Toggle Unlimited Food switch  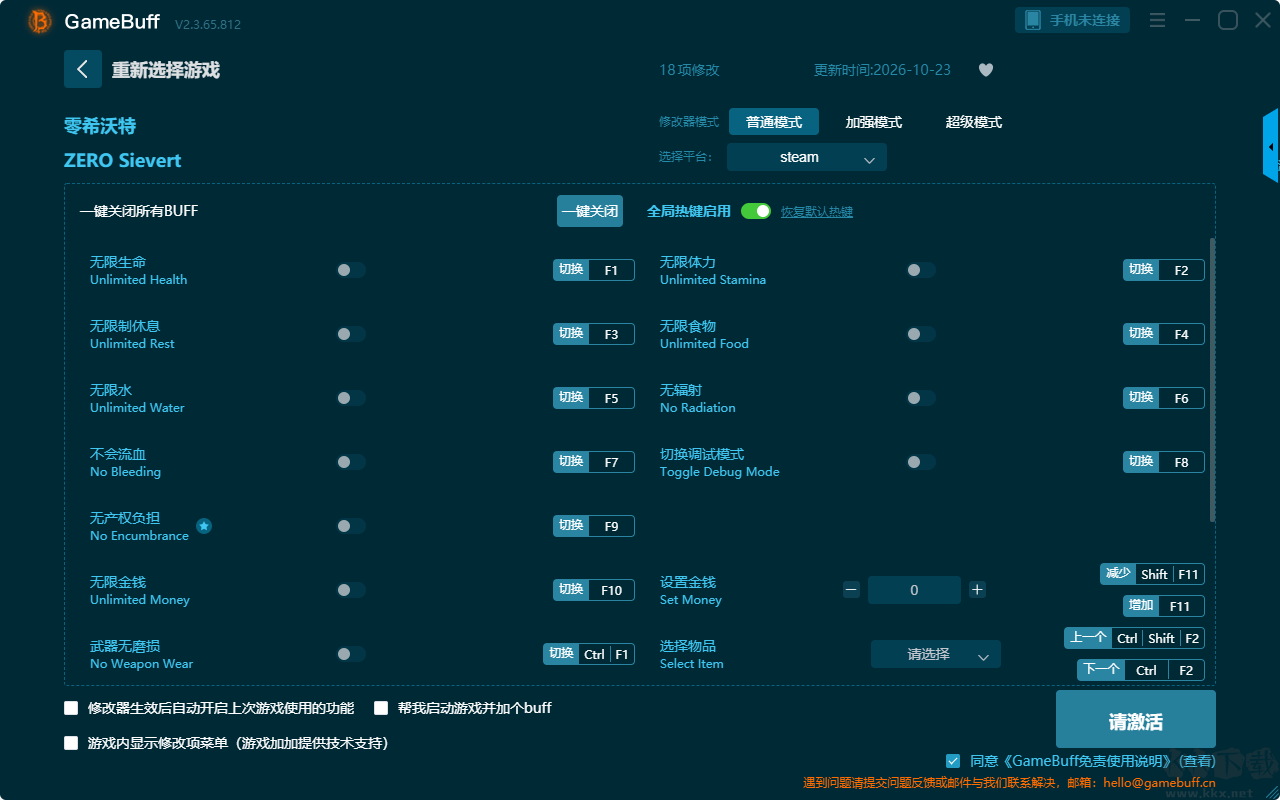click(921, 334)
